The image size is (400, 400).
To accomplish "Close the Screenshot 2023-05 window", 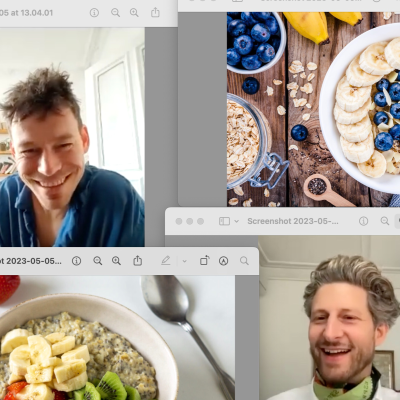I will pyautogui.click(x=179, y=221).
